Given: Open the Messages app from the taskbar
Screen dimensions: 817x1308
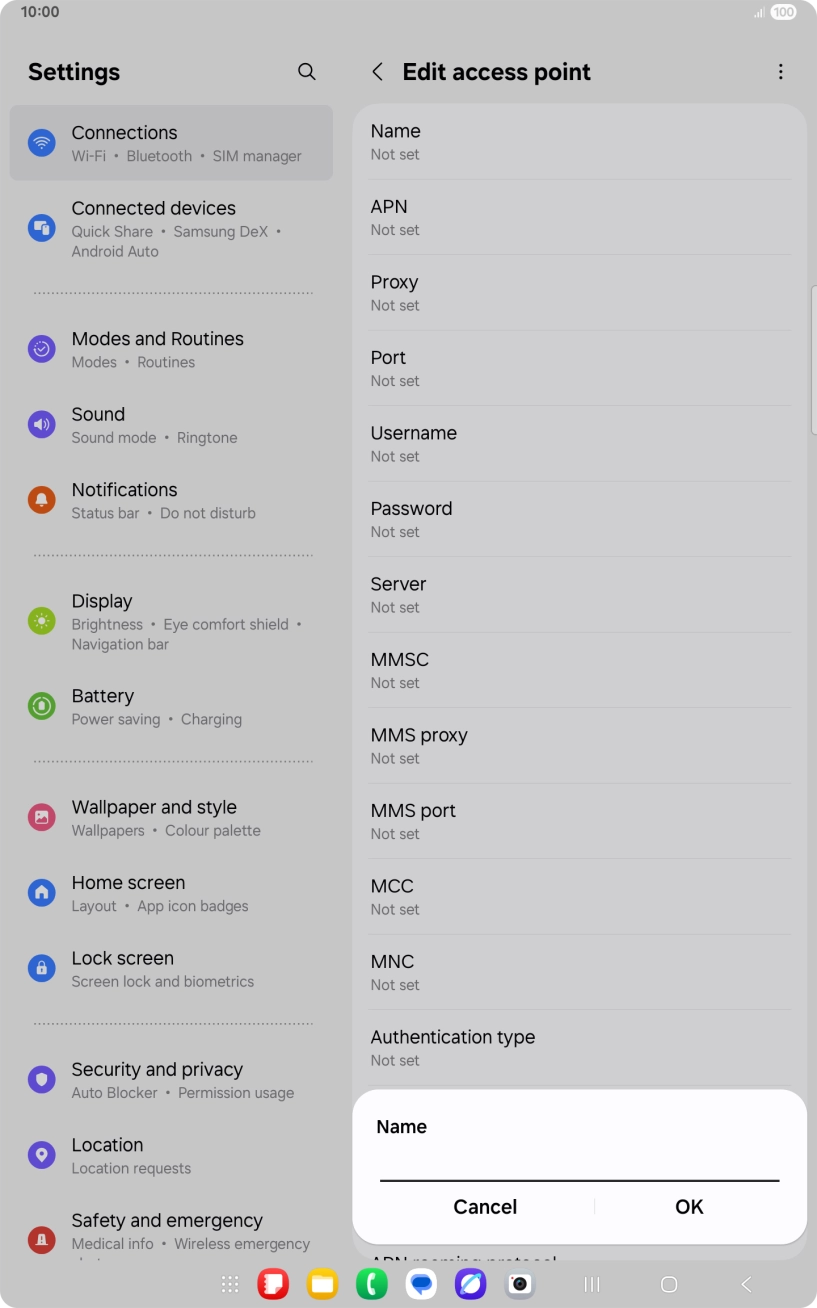Looking at the screenshot, I should pos(421,1284).
